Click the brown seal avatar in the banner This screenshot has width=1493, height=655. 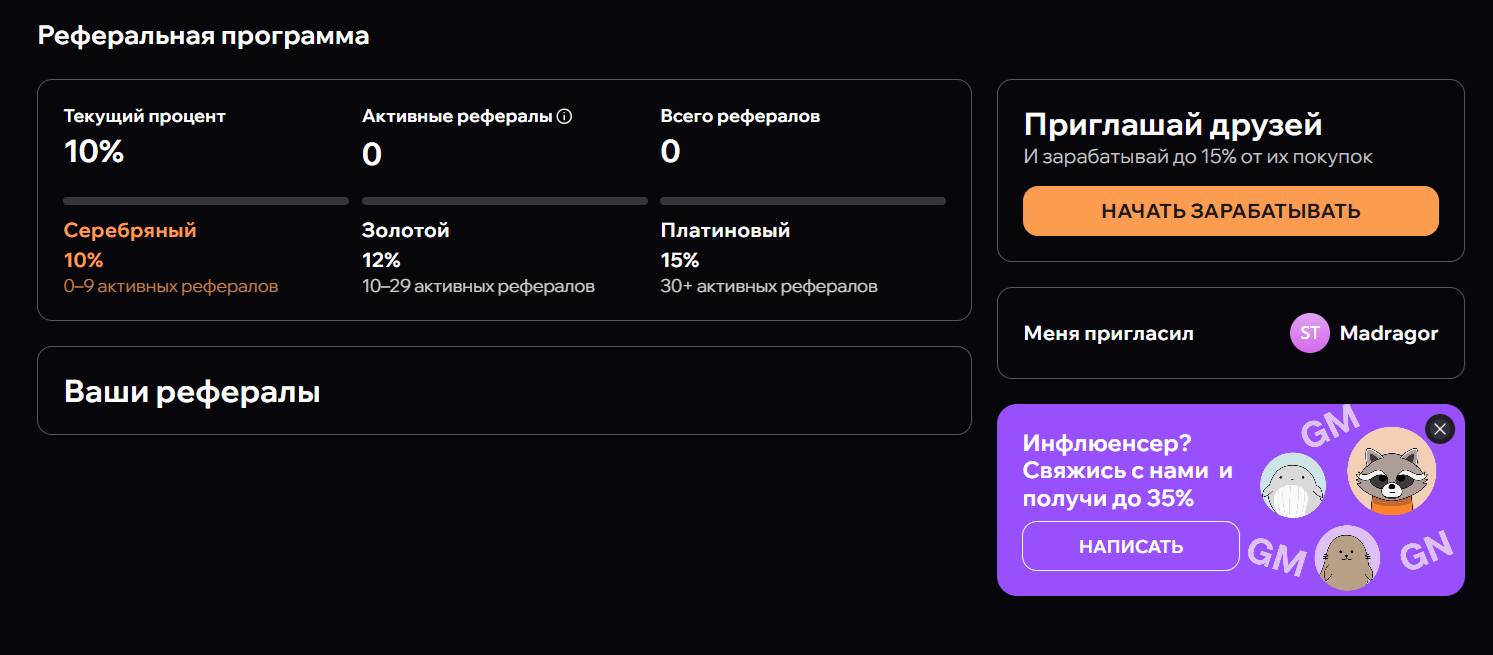[1346, 558]
